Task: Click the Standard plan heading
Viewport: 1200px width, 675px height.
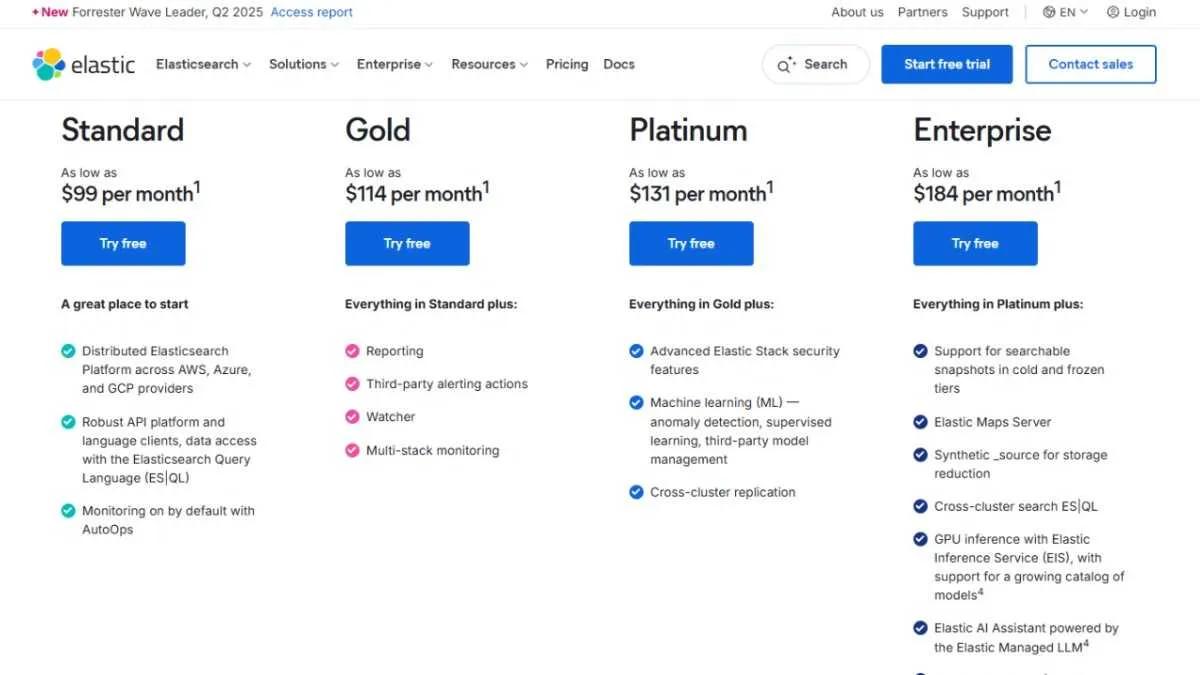Action: click(123, 130)
